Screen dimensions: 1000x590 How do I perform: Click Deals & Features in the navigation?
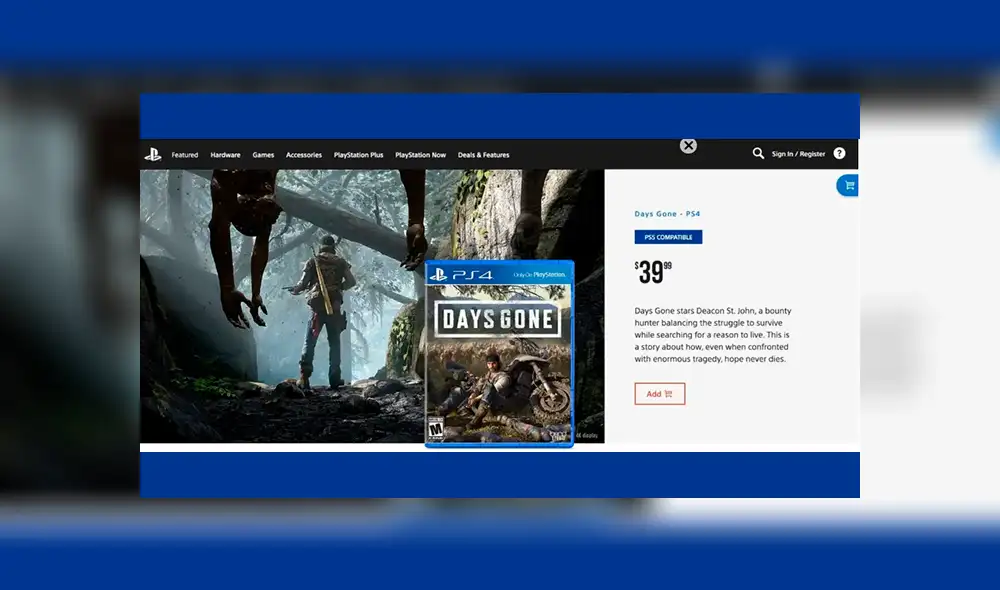(484, 155)
